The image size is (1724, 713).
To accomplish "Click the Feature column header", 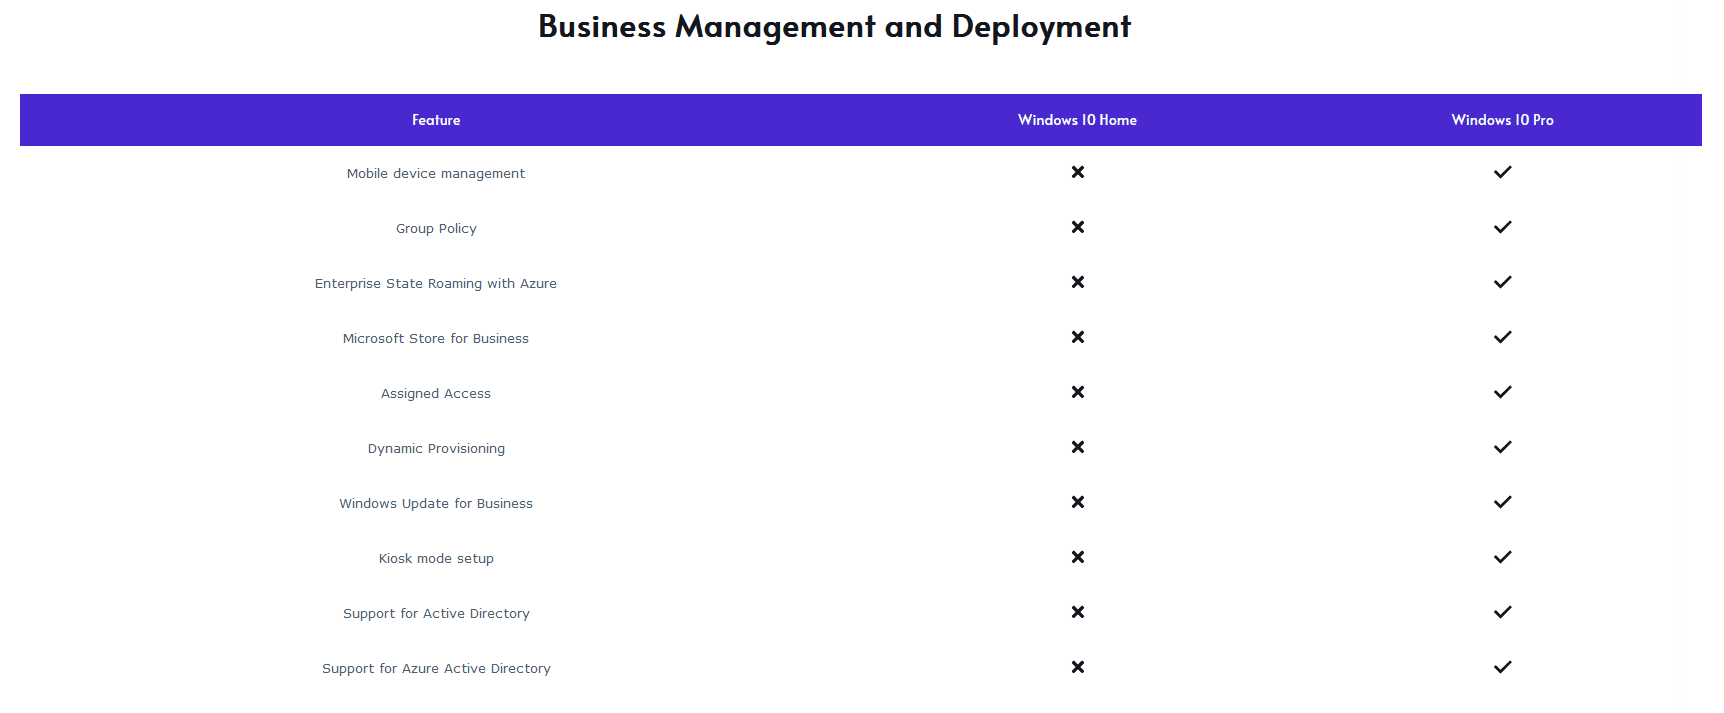I will coord(436,120).
